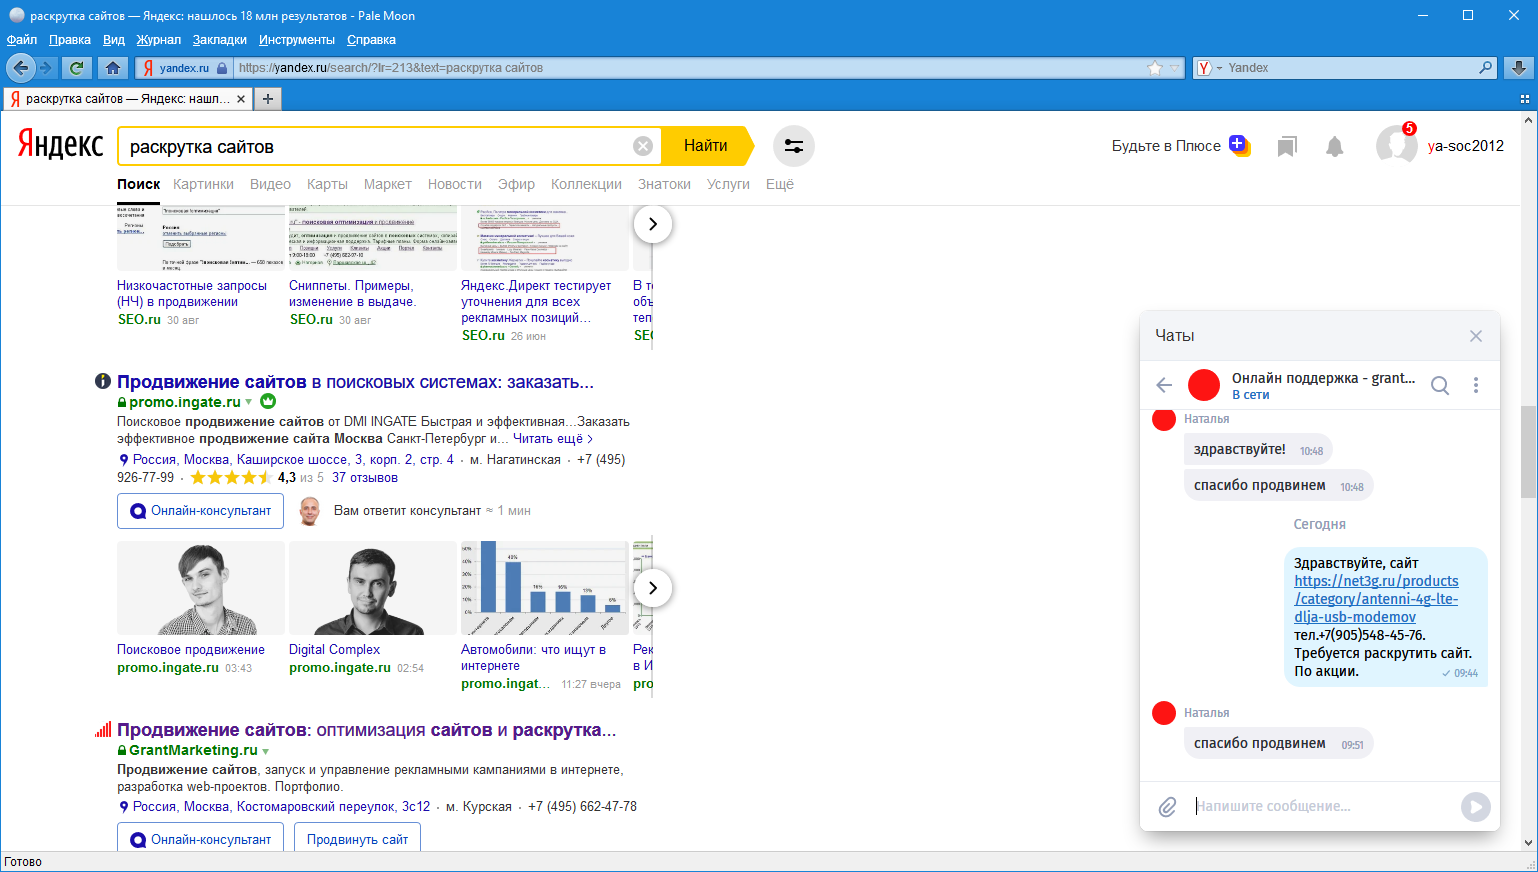The image size is (1538, 872).
Task: Open Ещё more services tab
Action: 780,184
